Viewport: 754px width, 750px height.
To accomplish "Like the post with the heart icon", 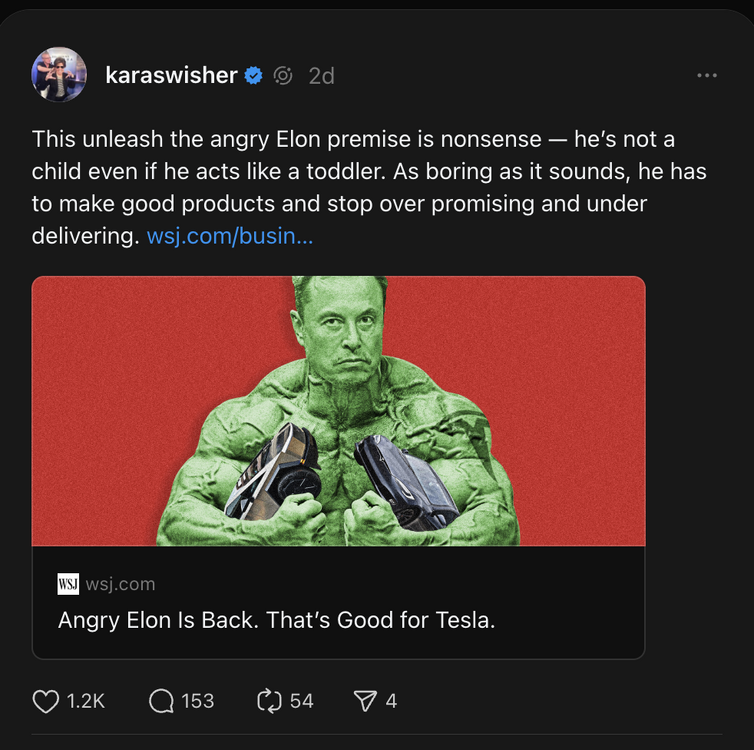I will click(x=46, y=701).
